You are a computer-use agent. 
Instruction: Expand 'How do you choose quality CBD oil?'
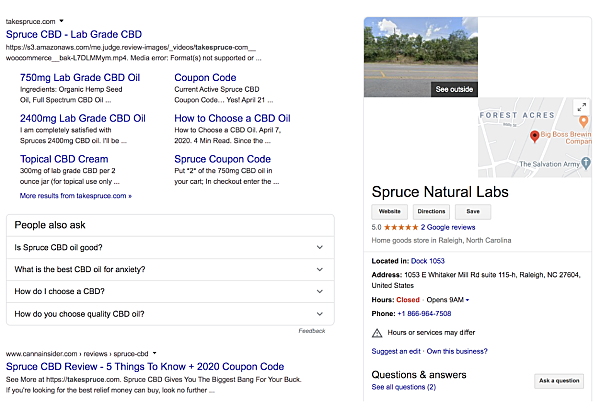[x=170, y=314]
